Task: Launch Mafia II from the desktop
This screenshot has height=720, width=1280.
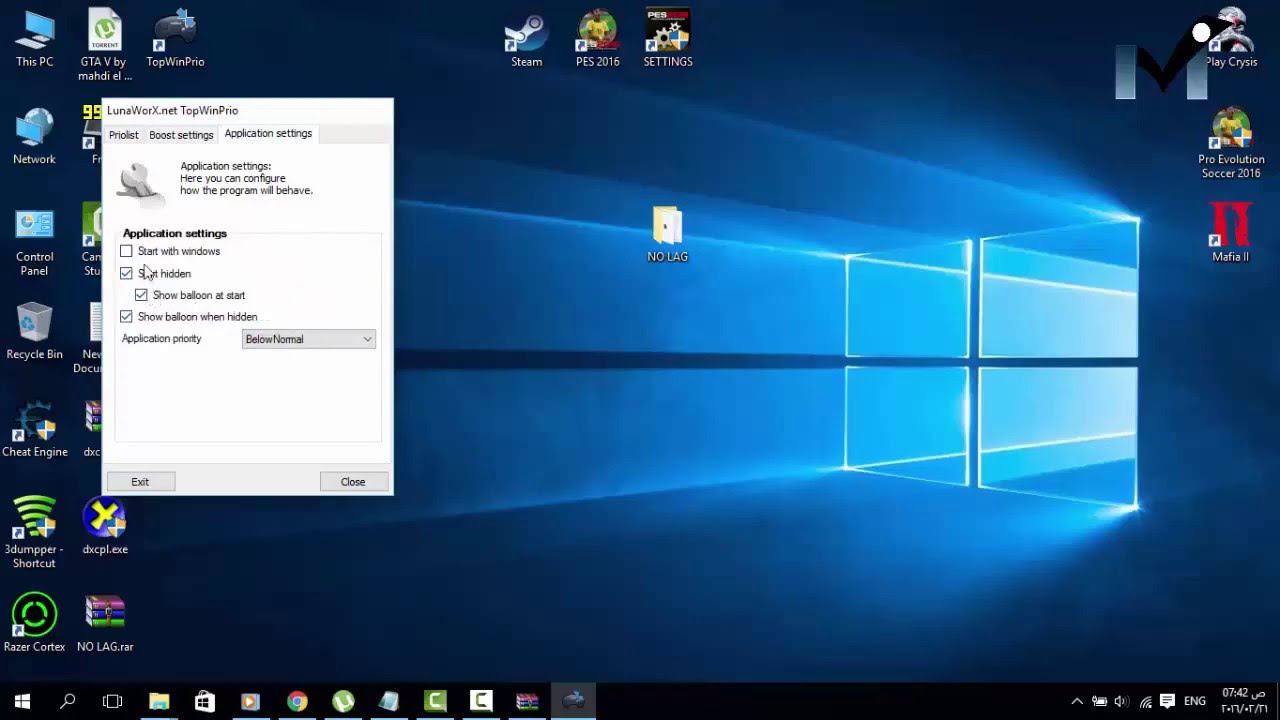Action: (x=1230, y=232)
